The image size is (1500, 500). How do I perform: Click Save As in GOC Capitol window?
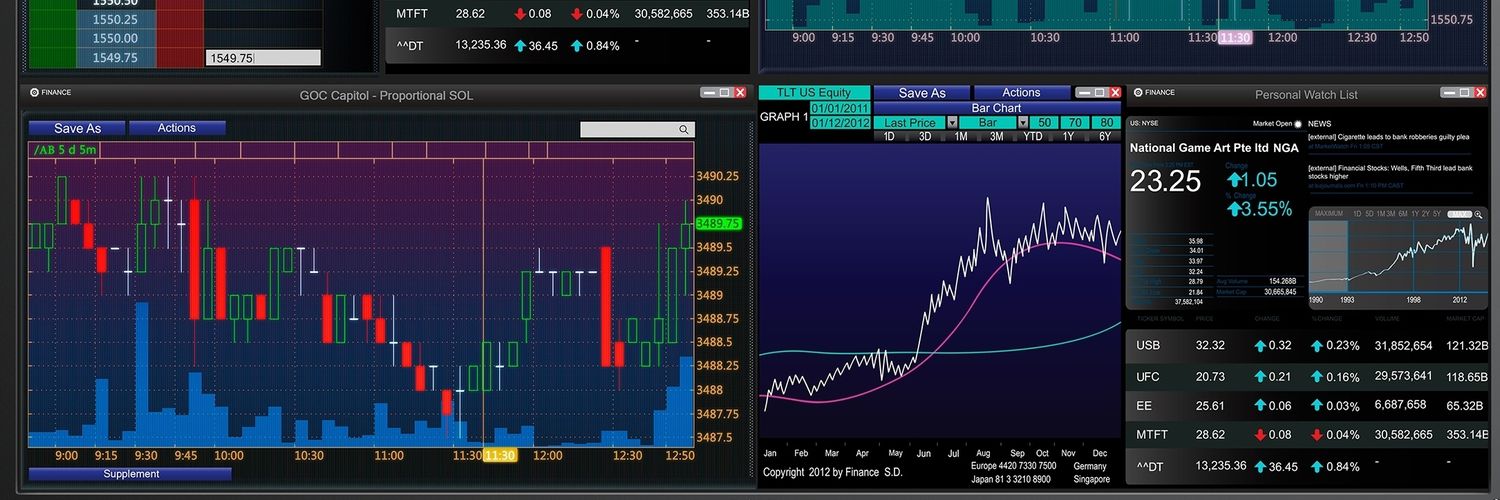78,128
